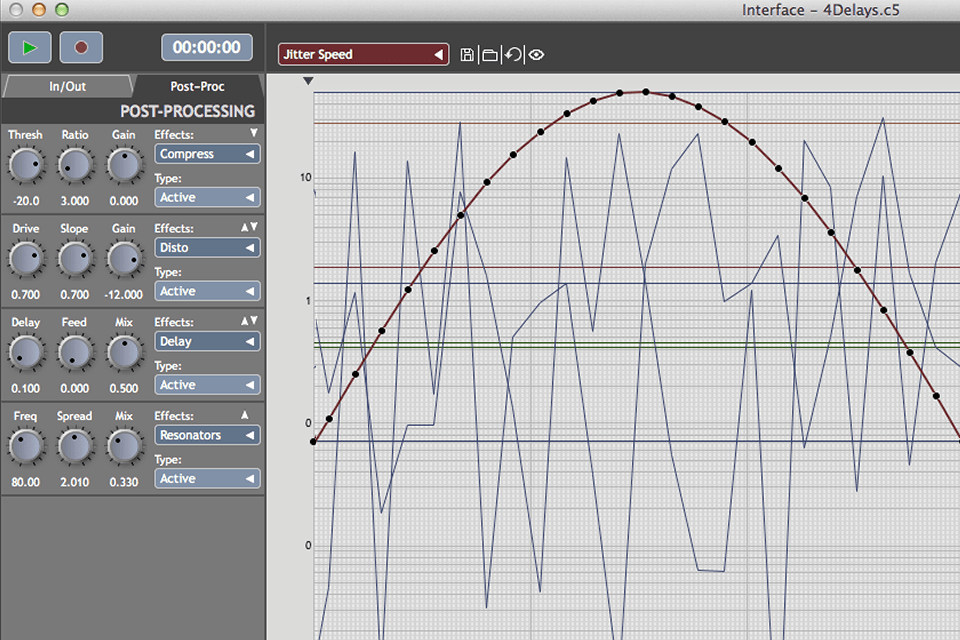This screenshot has height=640, width=960.
Task: Open the Resonators effects dropdown
Action: [x=207, y=435]
